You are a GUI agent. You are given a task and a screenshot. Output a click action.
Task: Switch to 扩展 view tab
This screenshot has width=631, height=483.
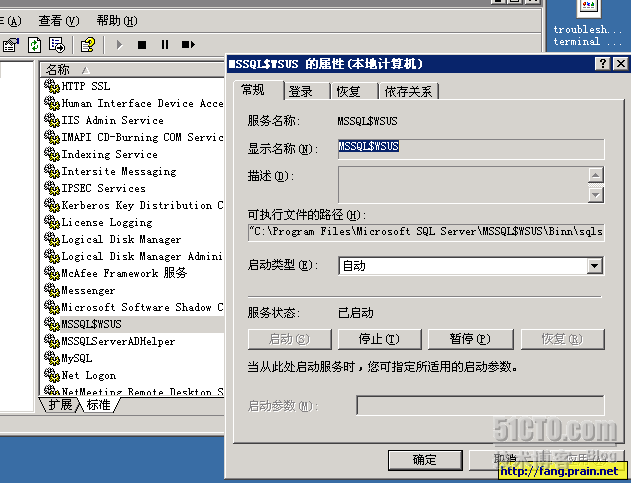point(60,405)
